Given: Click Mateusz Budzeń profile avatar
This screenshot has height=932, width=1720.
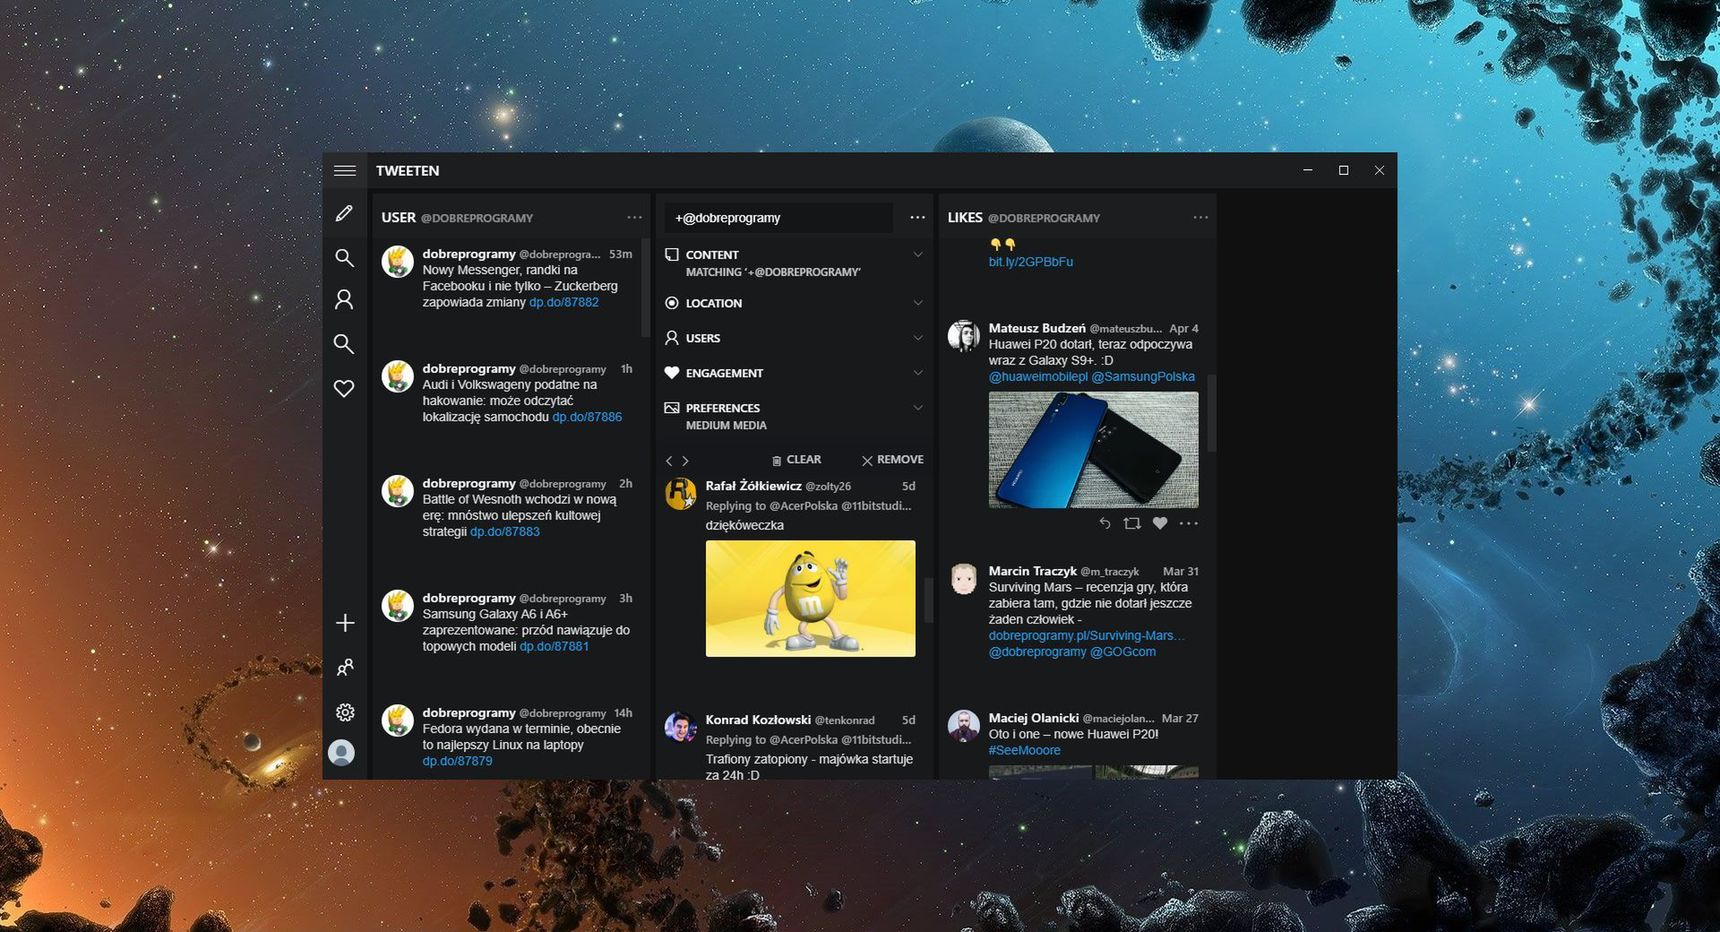Looking at the screenshot, I should (964, 336).
